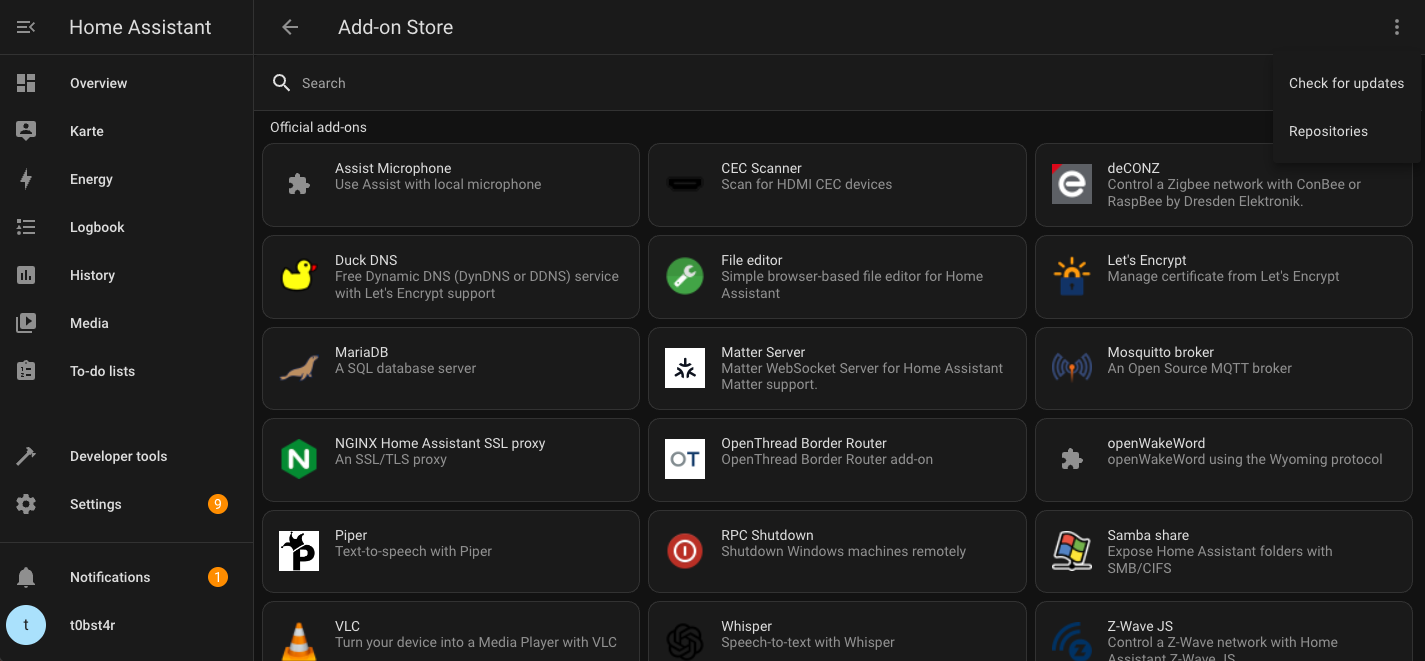This screenshot has height=661, width=1425.
Task: Click the search magnifier icon
Action: coord(282,83)
